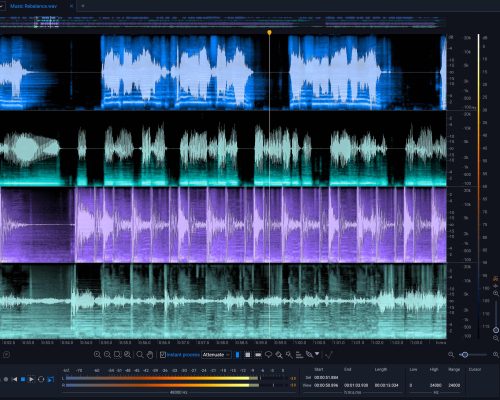Click the zoom out horizontally magnifier icon
The width and height of the screenshot is (500, 400).
[107, 355]
